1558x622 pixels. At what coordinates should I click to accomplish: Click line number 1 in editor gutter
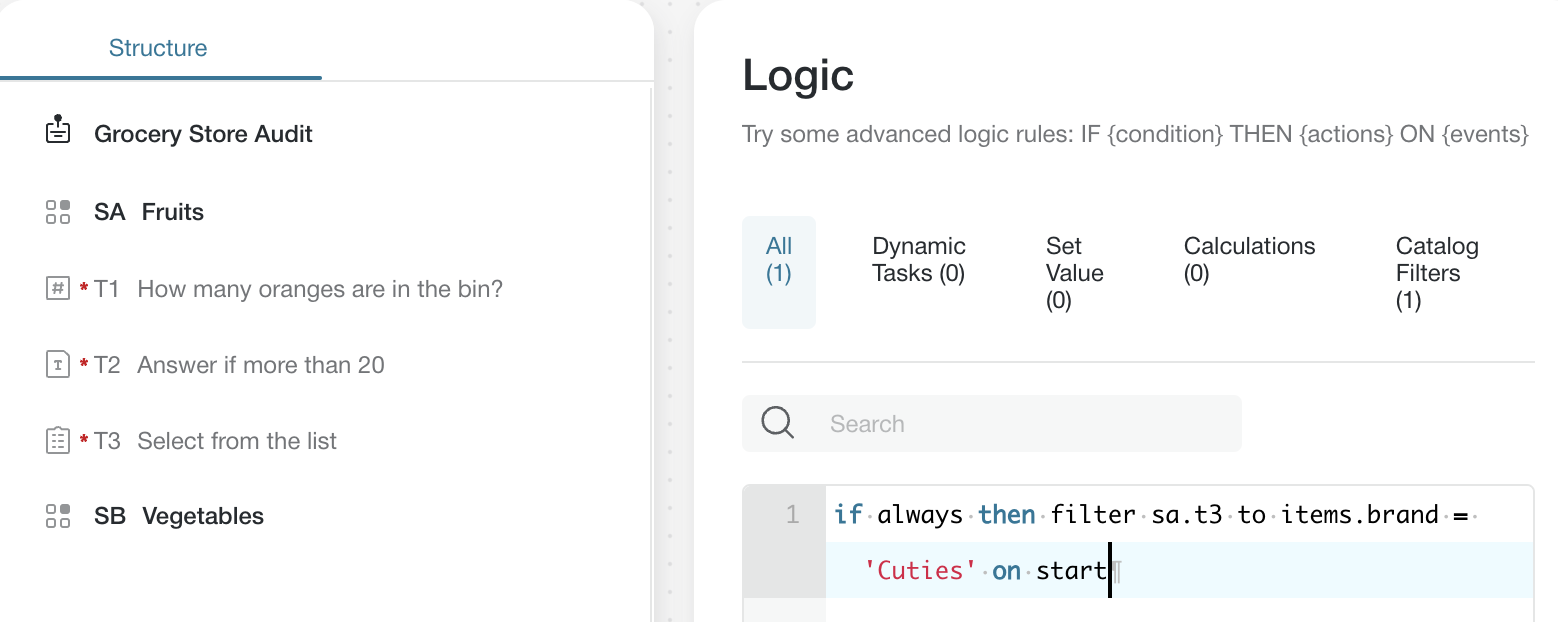[792, 515]
